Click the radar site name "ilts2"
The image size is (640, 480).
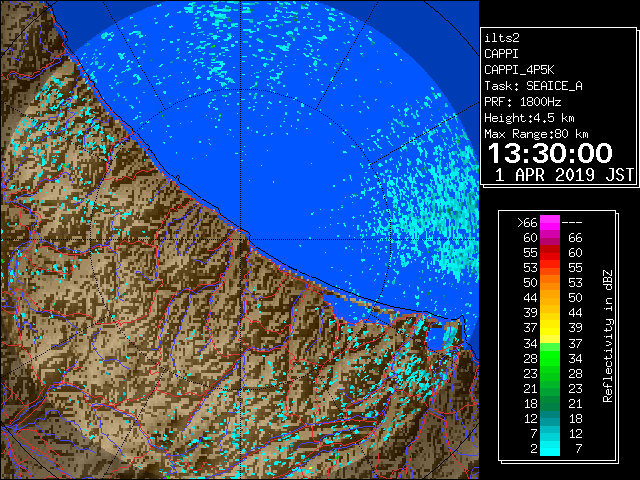502,38
